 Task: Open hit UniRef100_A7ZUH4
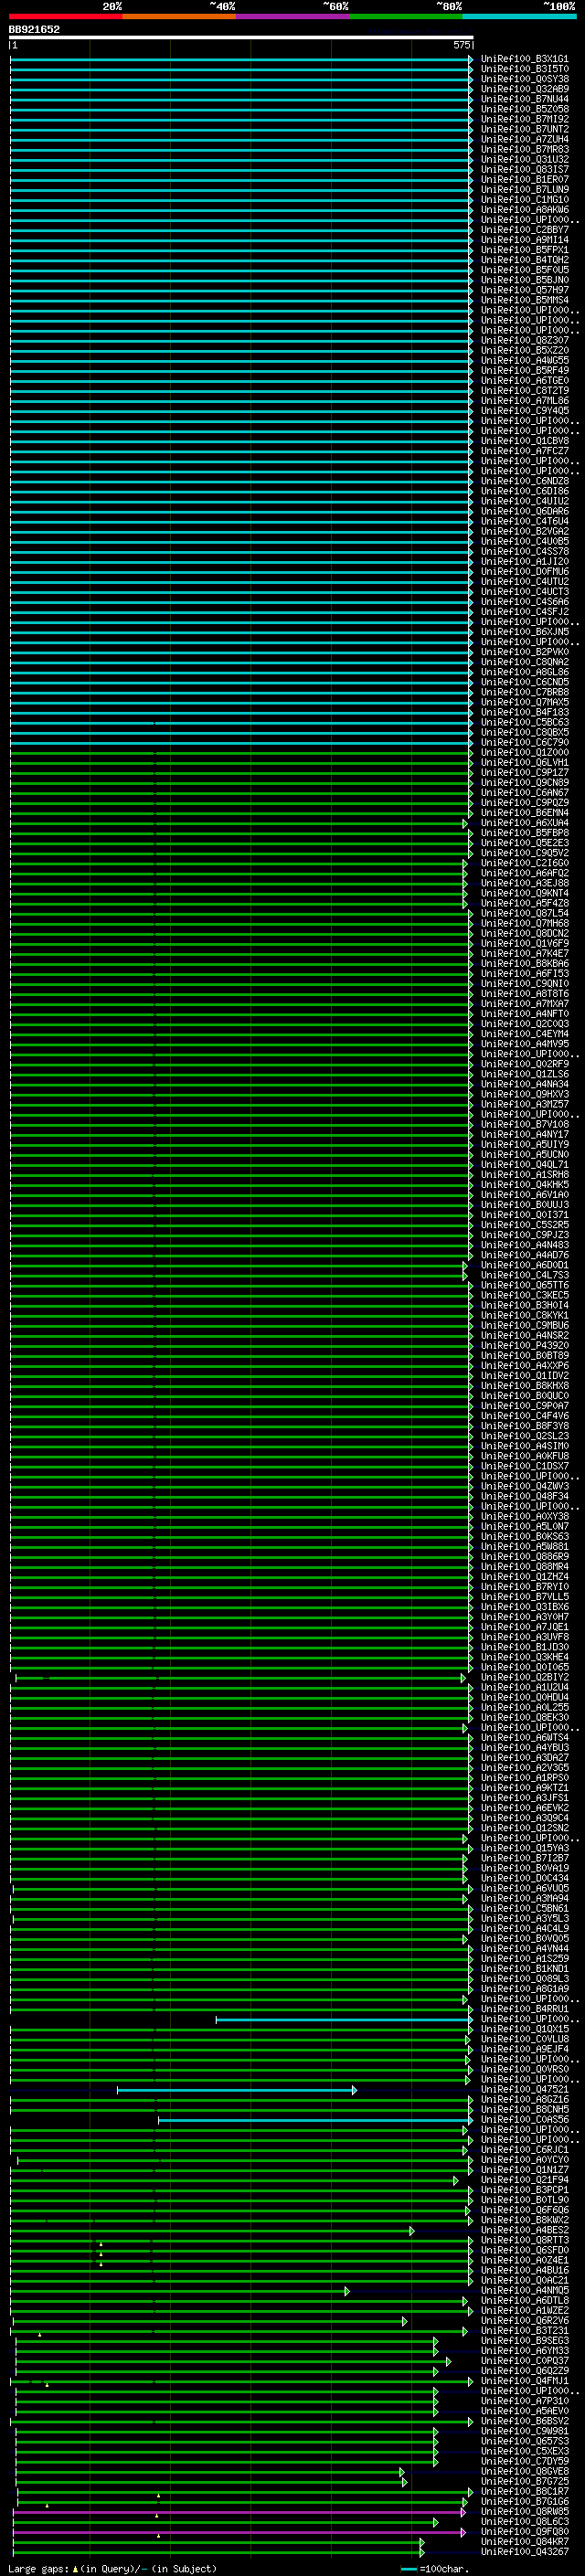pyautogui.click(x=525, y=139)
